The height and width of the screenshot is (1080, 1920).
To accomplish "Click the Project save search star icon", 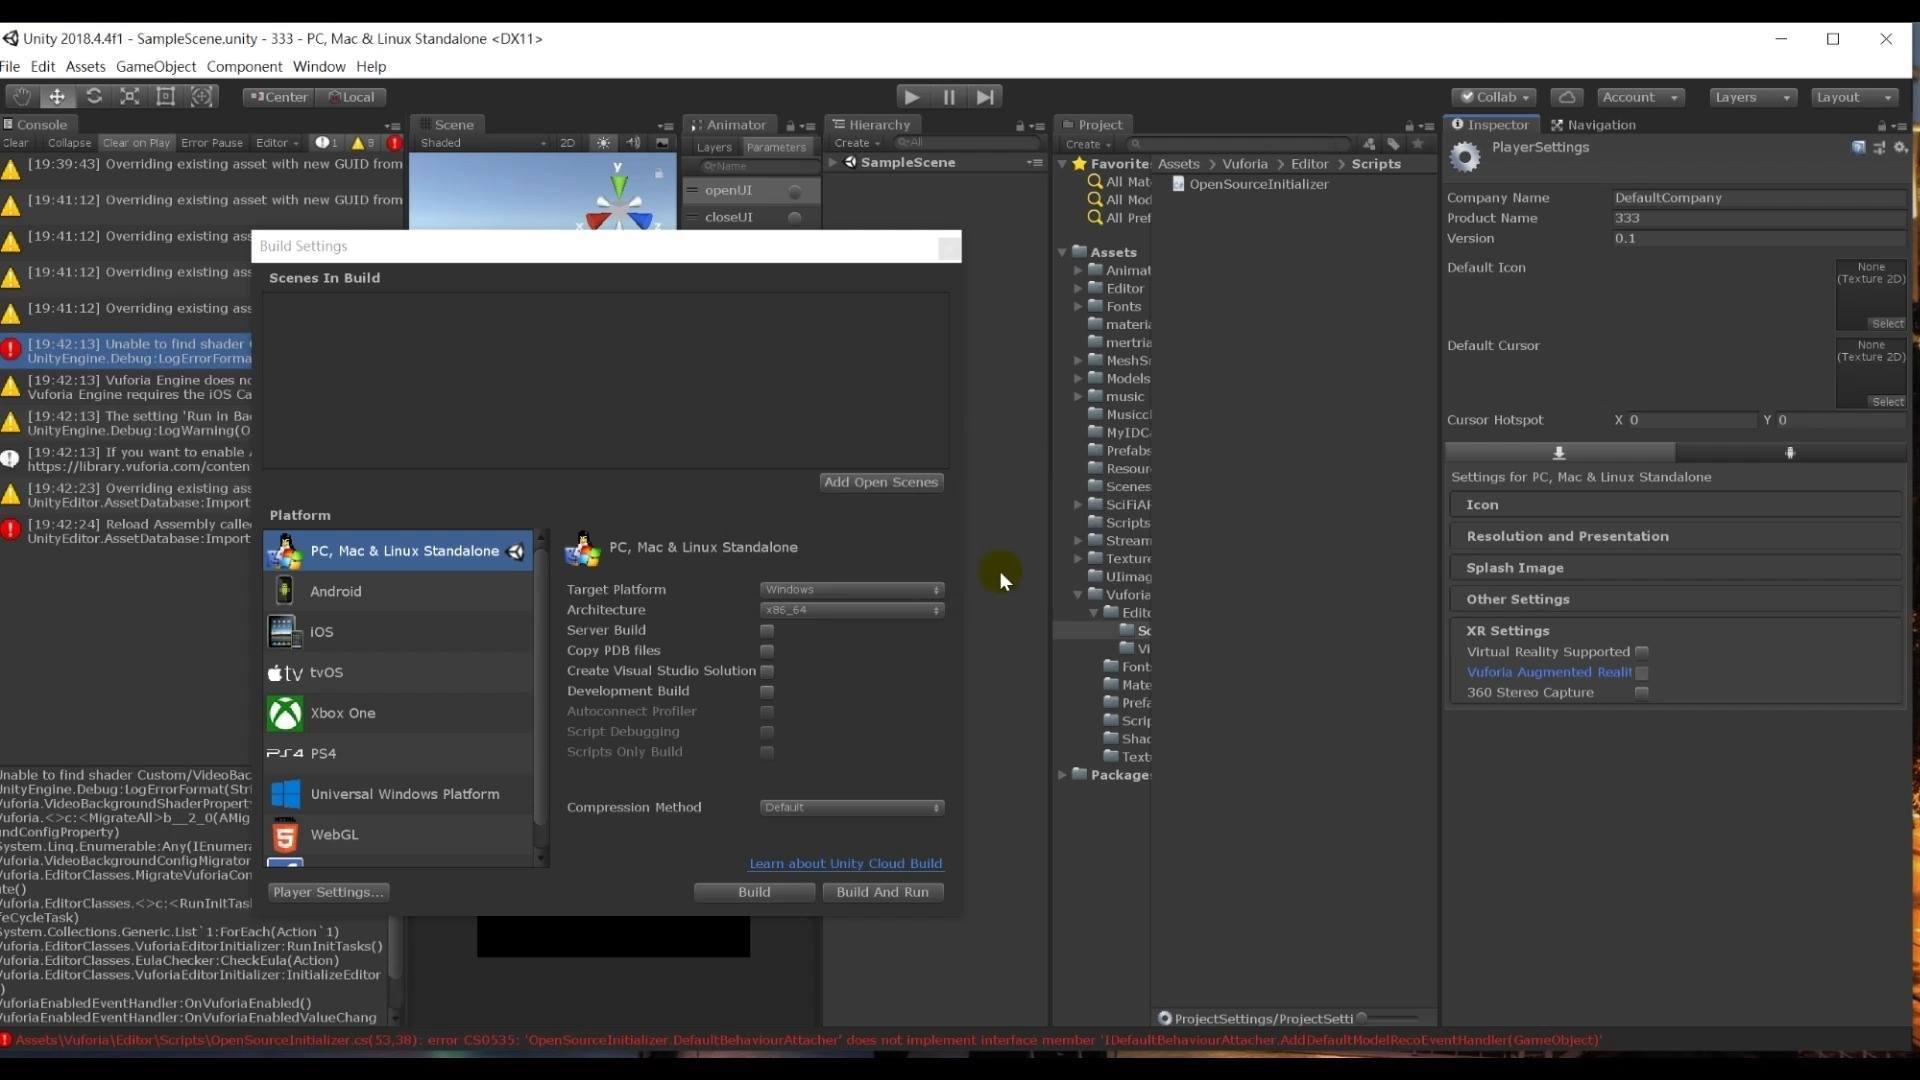I will point(1417,144).
